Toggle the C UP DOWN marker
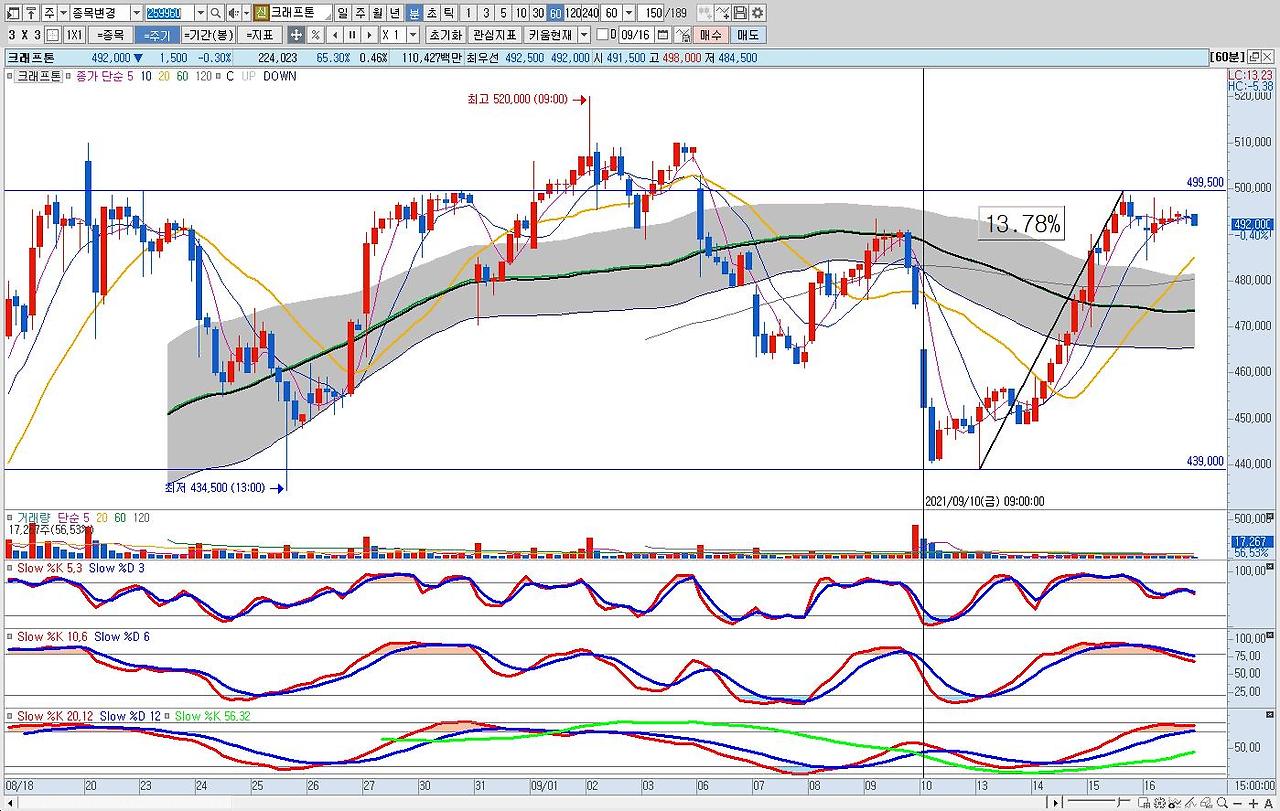Image resolution: width=1280 pixels, height=811 pixels. coord(220,76)
